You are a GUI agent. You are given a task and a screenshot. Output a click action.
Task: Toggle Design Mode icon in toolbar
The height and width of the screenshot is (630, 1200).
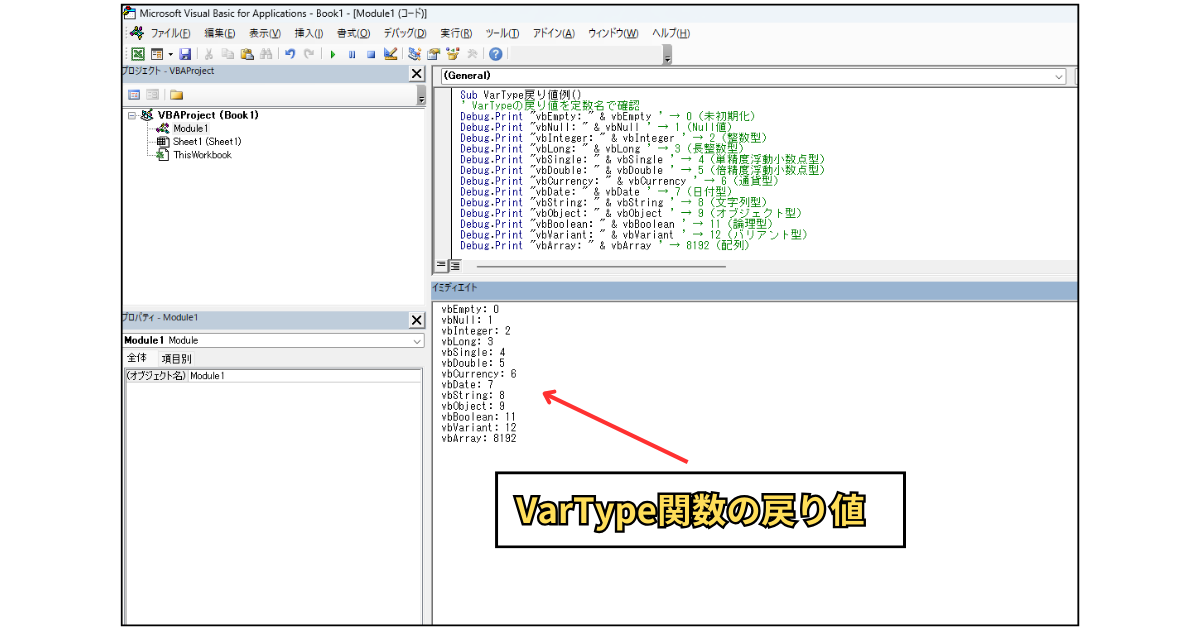click(x=390, y=54)
